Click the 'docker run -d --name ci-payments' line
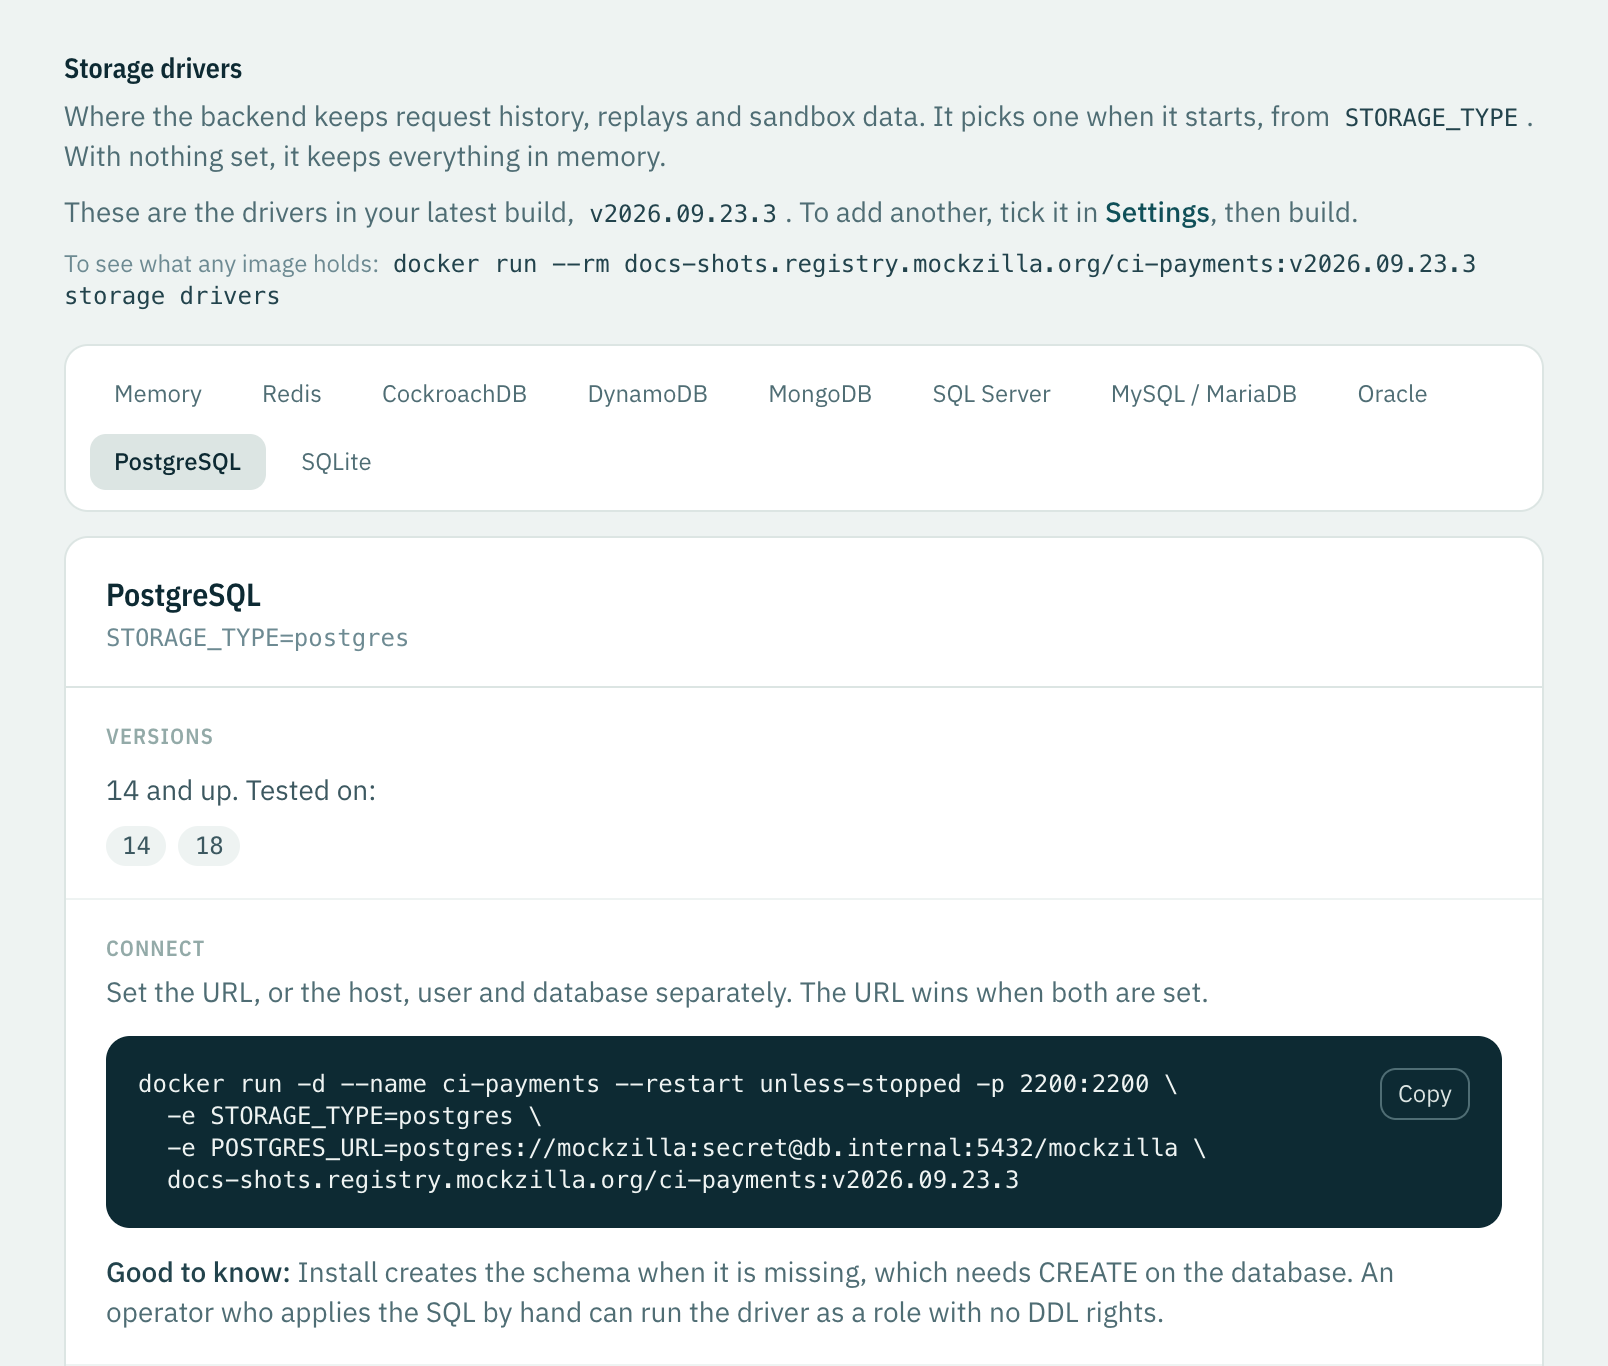 658,1084
